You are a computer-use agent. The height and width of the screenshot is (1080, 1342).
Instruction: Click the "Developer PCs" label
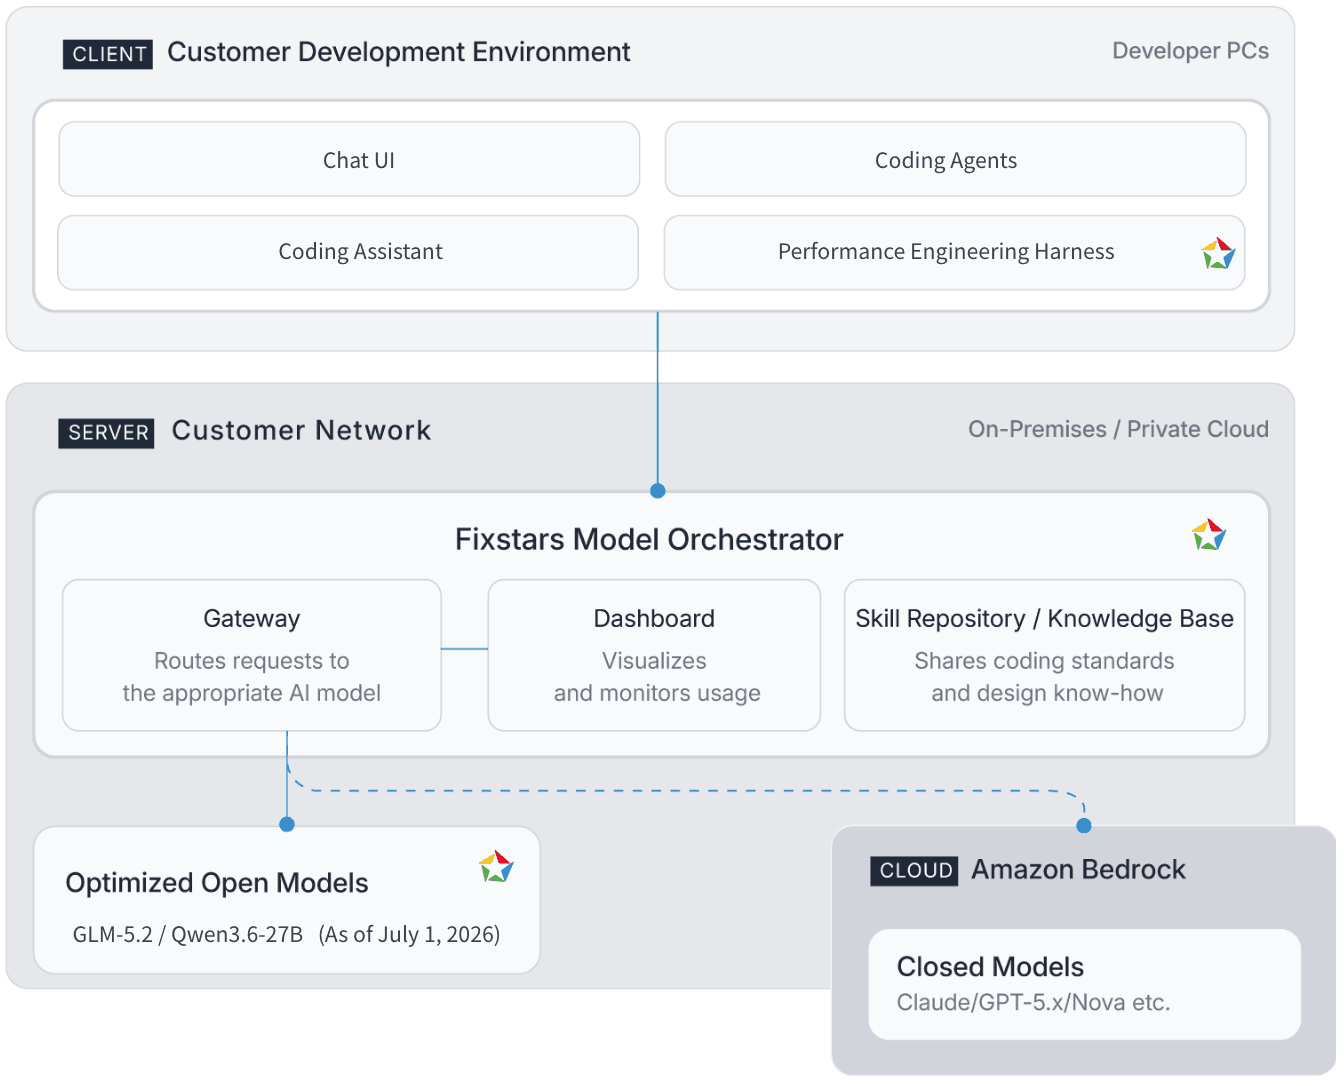pos(1190,51)
